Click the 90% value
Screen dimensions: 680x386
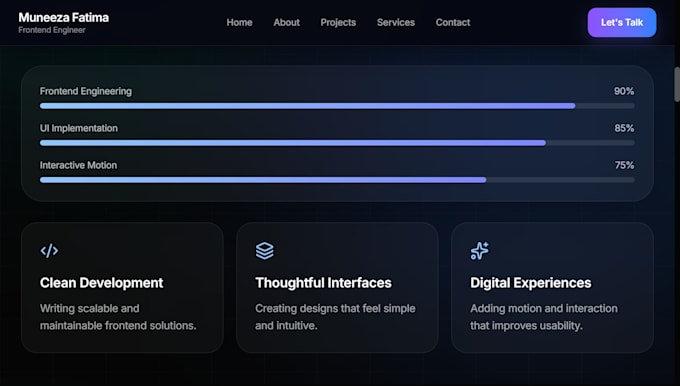624,92
